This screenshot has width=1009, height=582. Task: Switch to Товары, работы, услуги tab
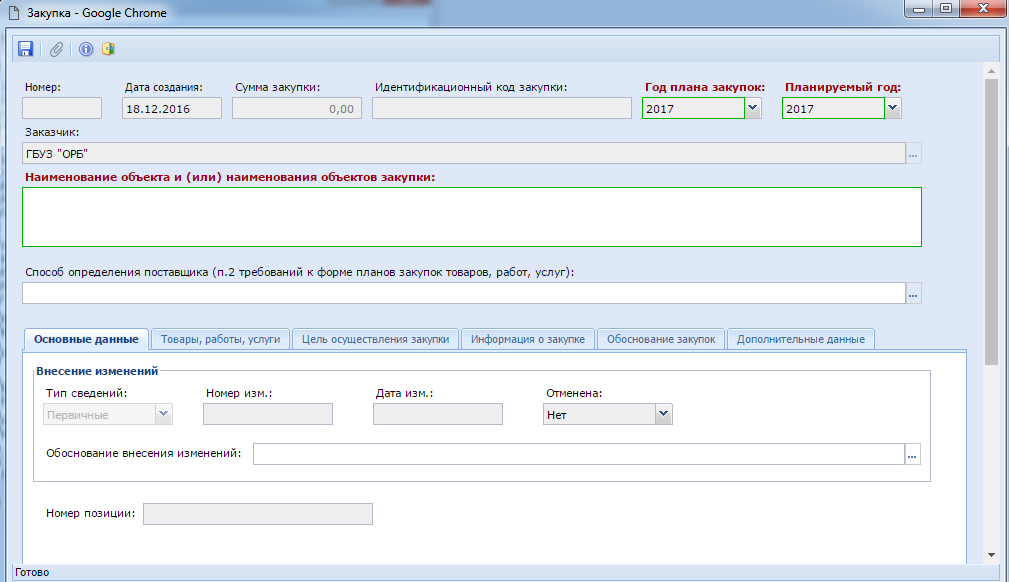pos(220,339)
